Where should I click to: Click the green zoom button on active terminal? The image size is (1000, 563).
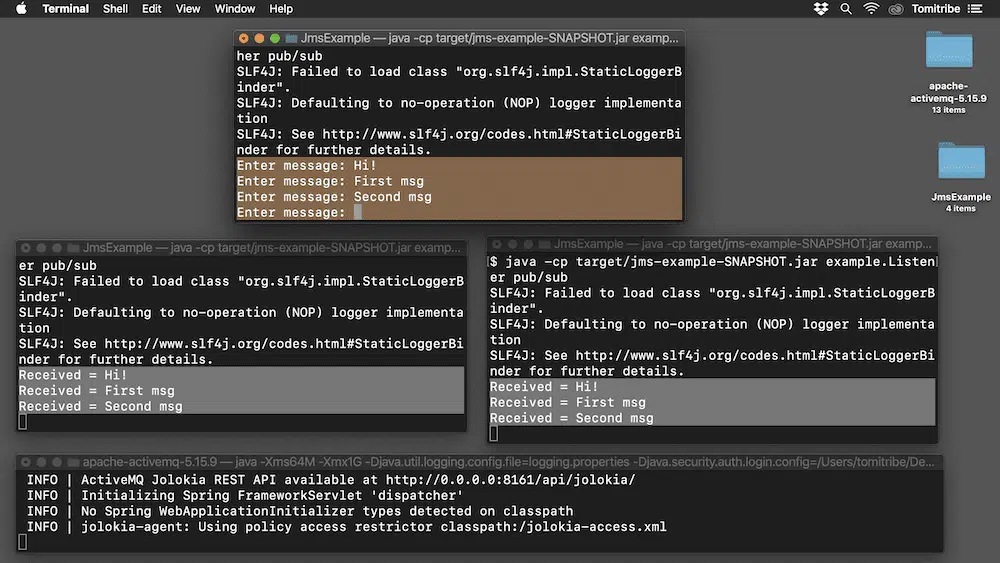click(x=275, y=38)
